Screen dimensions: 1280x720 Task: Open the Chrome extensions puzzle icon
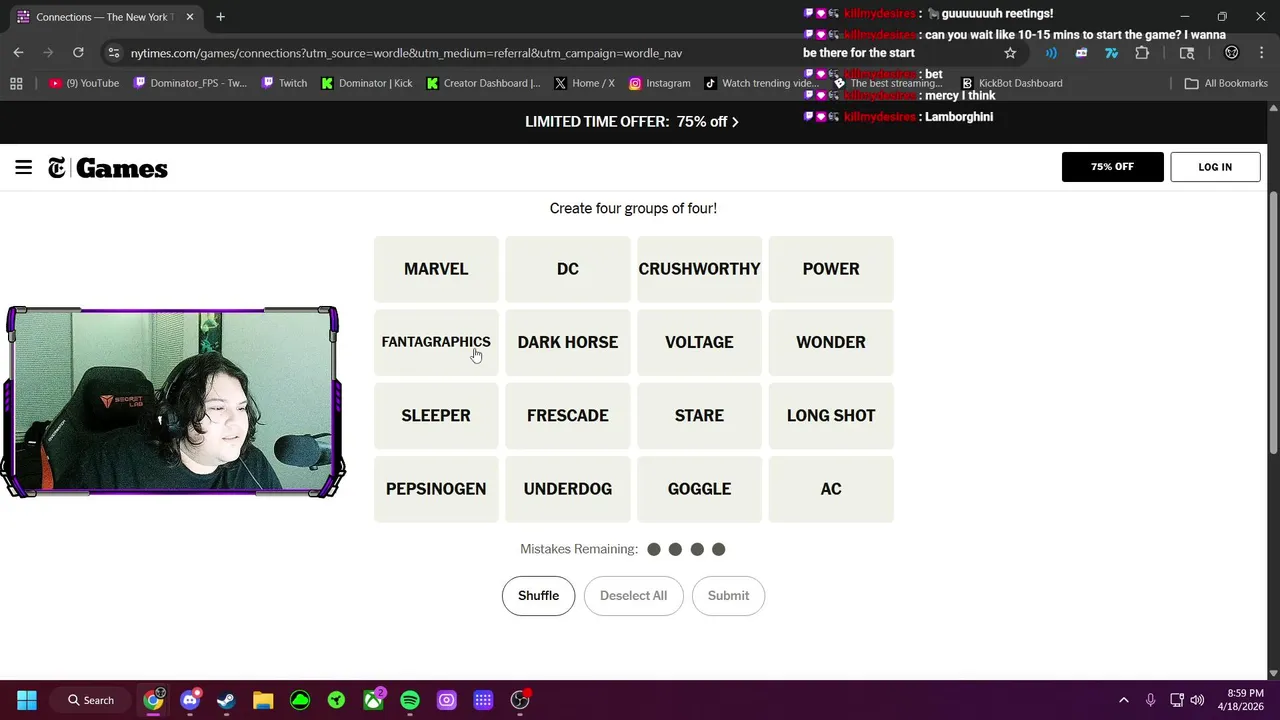pos(1142,53)
